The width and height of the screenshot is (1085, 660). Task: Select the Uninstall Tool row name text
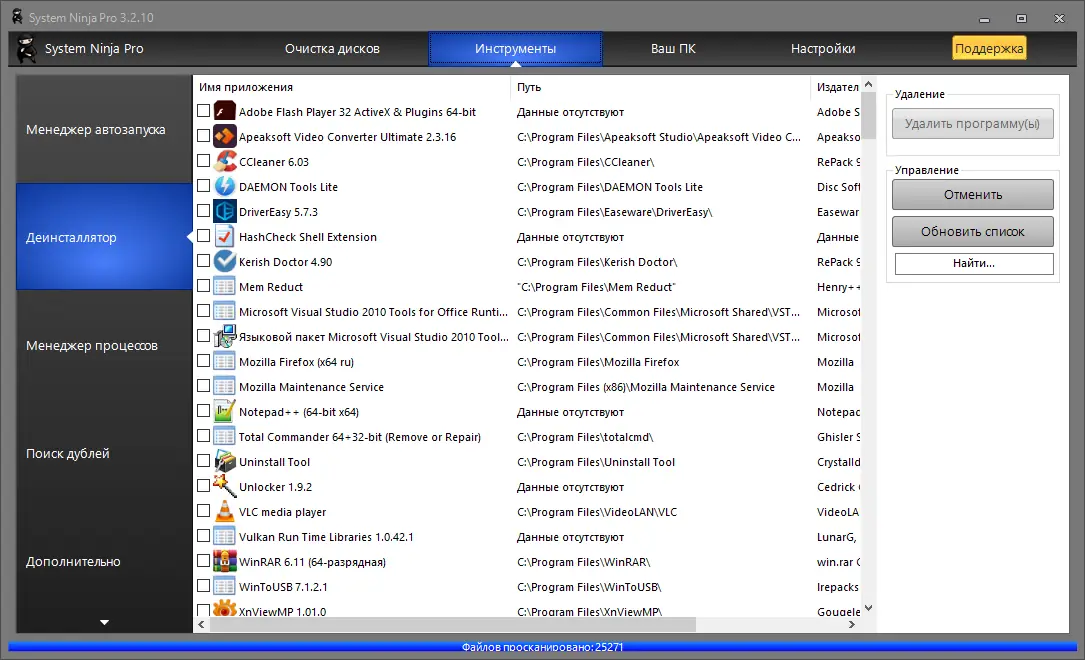274,461
